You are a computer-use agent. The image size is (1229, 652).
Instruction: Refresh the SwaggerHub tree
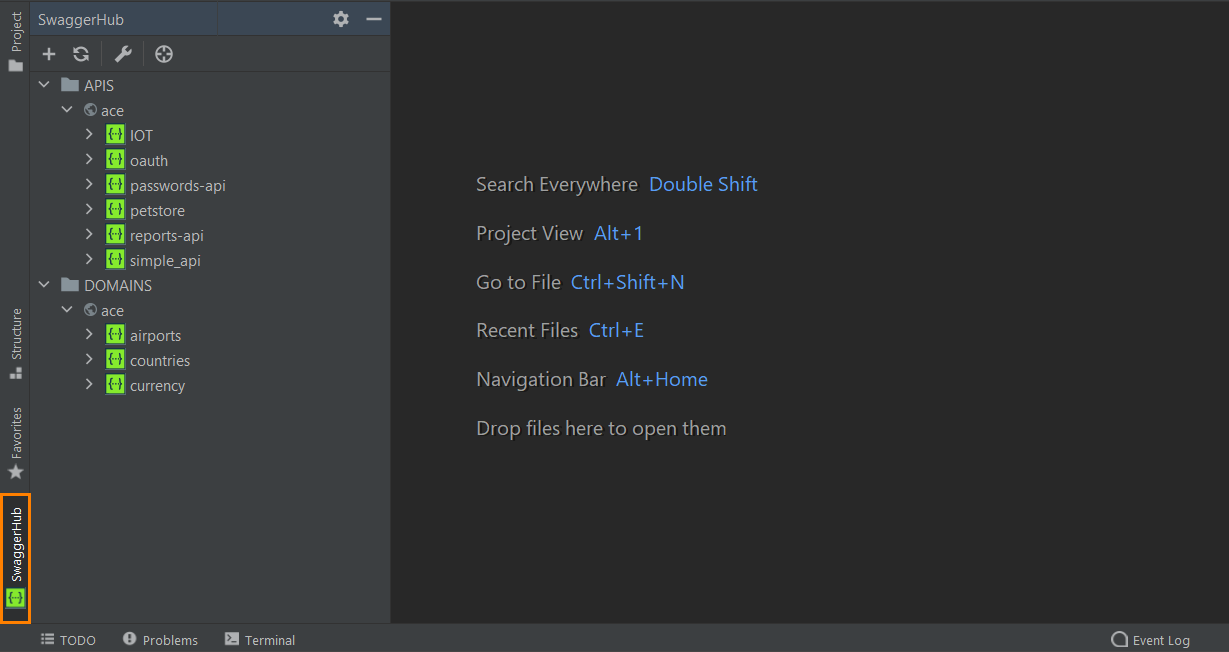pos(81,54)
